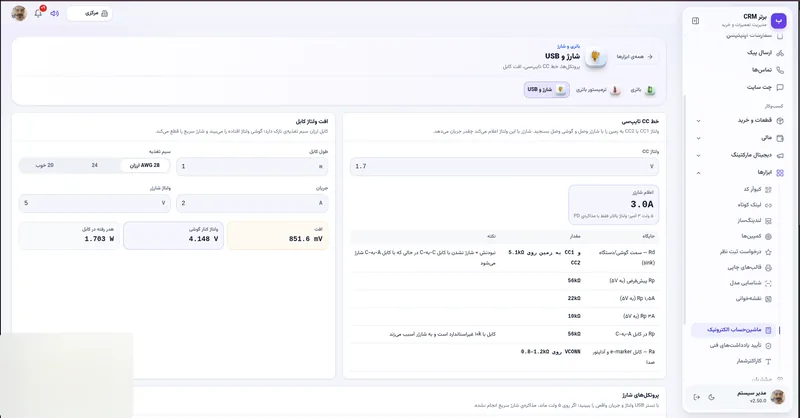Toggle dark mode with the moon icon

click(712, 397)
